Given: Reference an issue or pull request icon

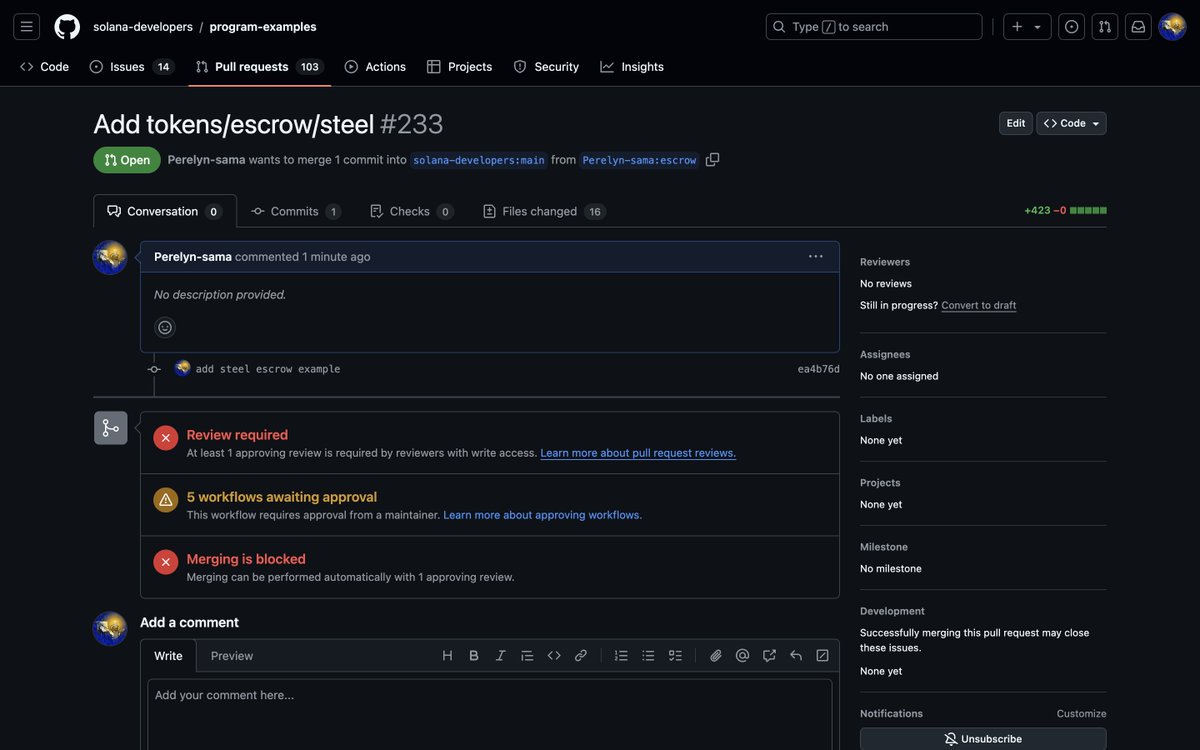Looking at the screenshot, I should pos(769,656).
